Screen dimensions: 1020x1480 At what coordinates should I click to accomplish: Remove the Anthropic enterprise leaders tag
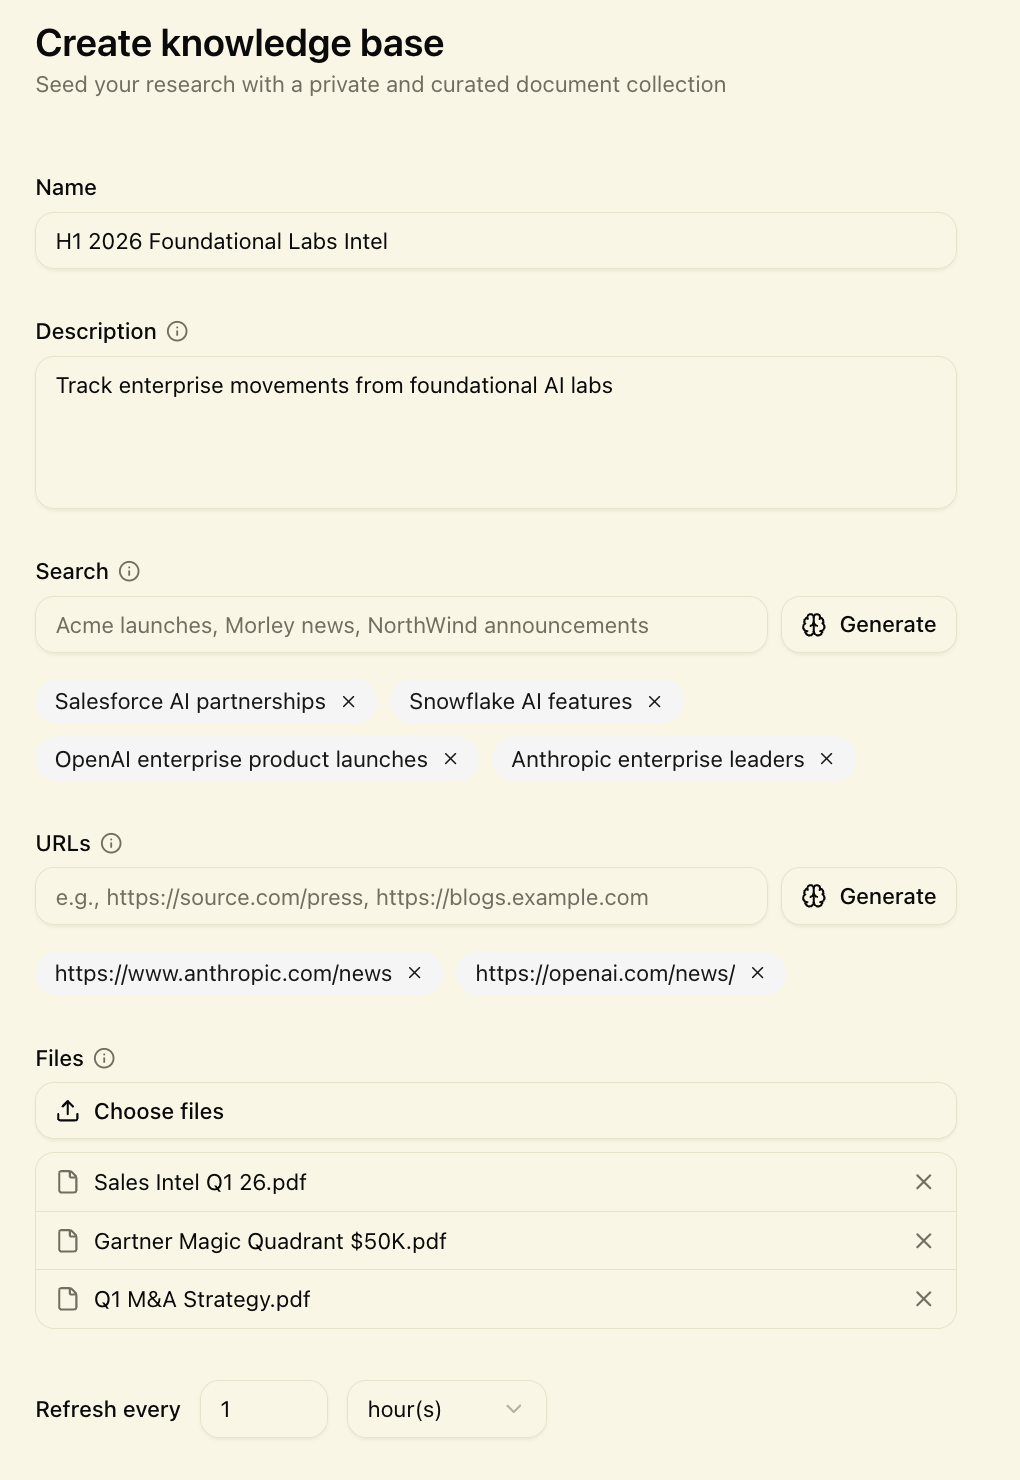tap(827, 759)
